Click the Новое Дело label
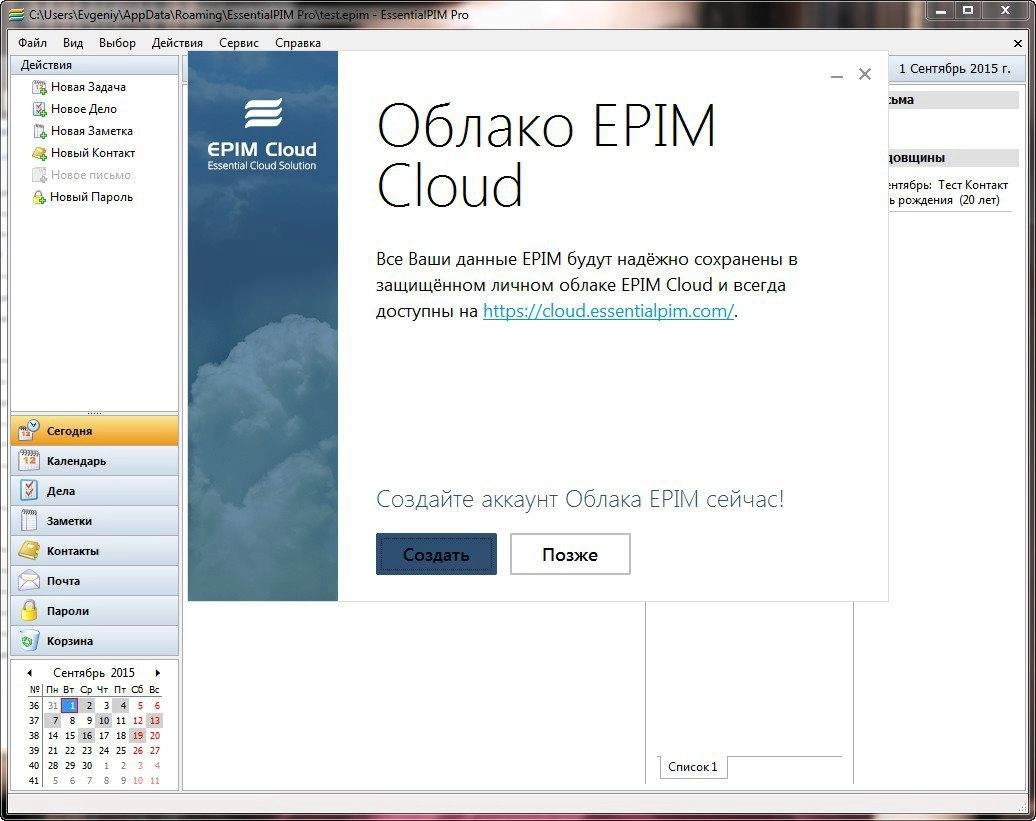Image resolution: width=1036 pixels, height=821 pixels. click(x=84, y=109)
